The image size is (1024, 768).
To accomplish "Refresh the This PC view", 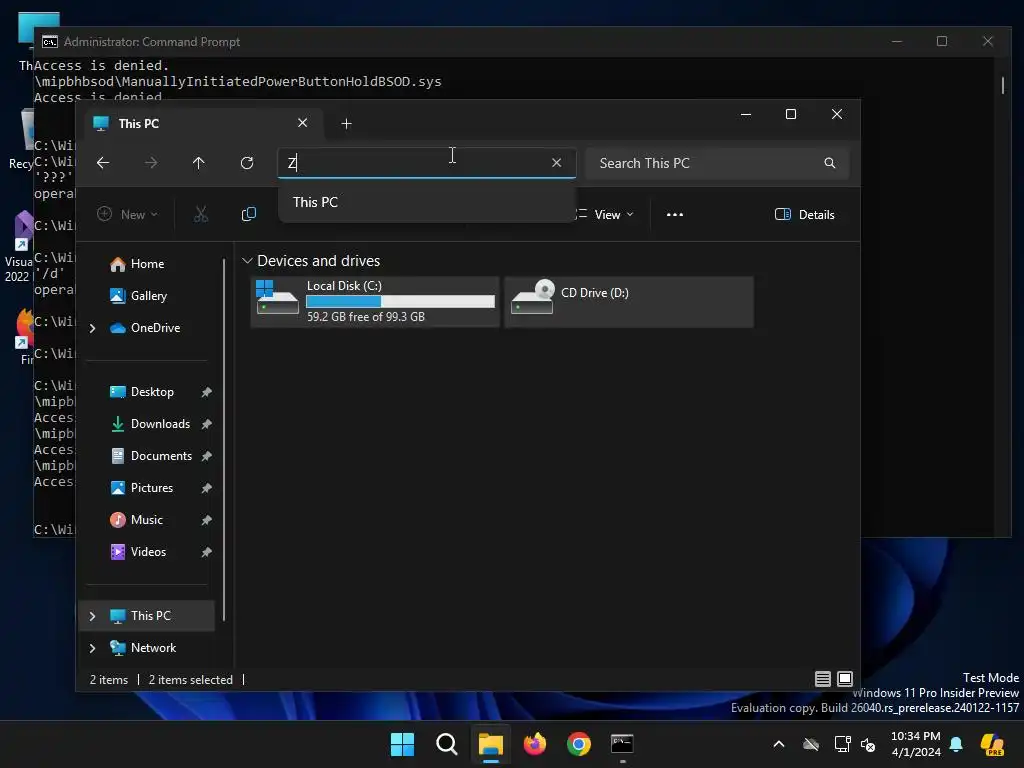I will (247, 163).
